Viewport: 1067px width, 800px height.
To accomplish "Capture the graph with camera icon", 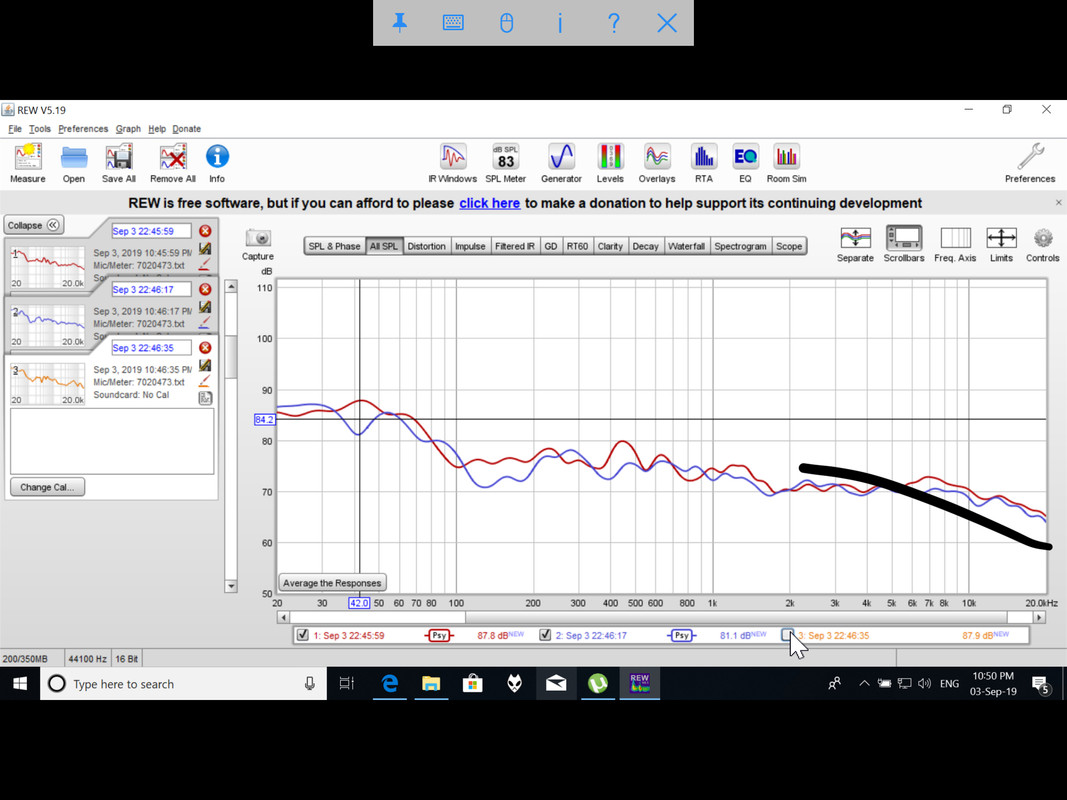I will [258, 238].
